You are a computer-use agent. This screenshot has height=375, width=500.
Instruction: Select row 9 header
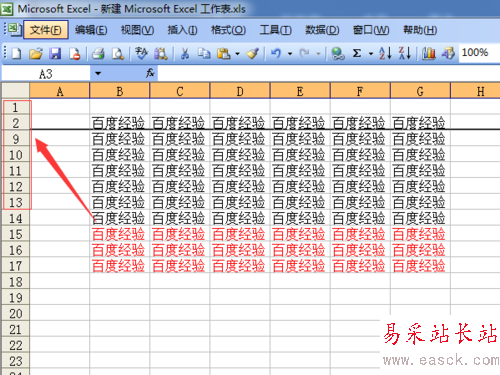coord(16,139)
